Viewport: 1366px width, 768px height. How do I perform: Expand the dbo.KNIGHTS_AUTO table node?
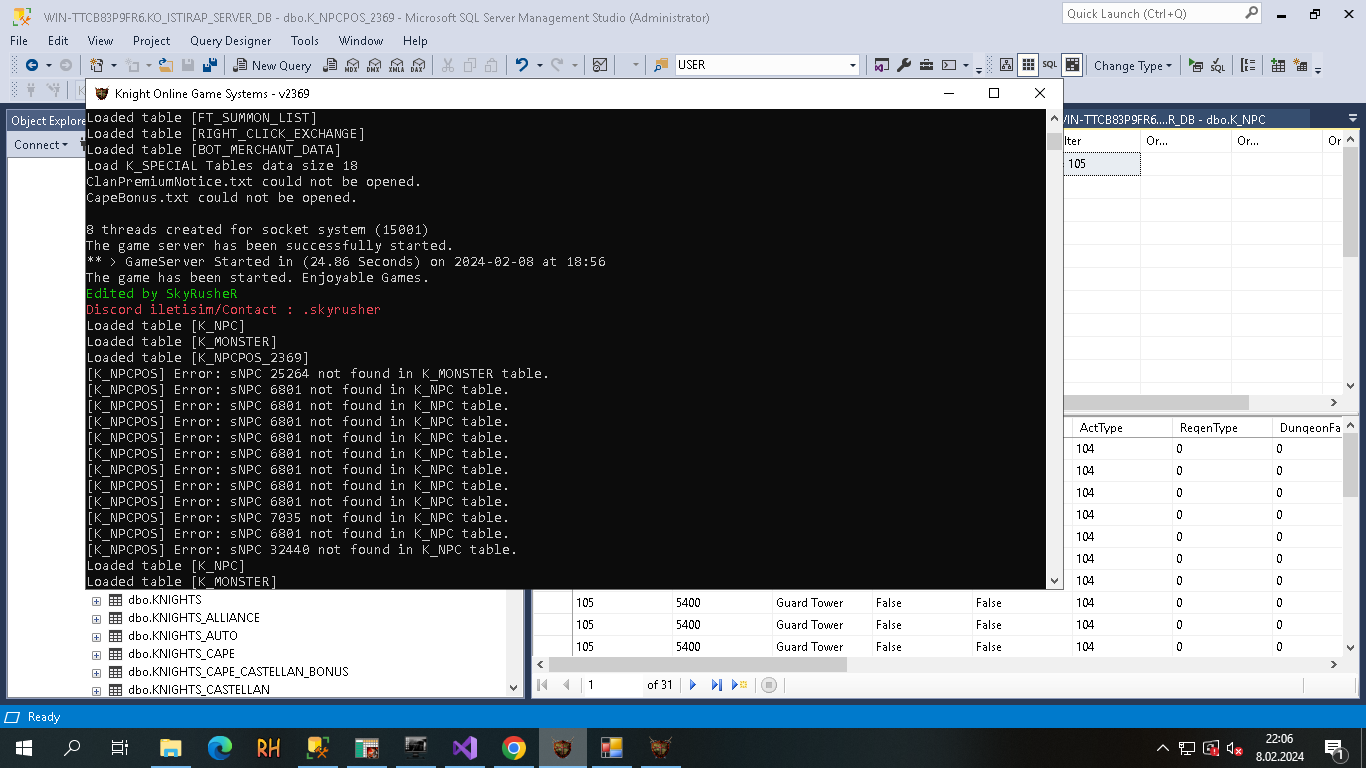click(96, 637)
